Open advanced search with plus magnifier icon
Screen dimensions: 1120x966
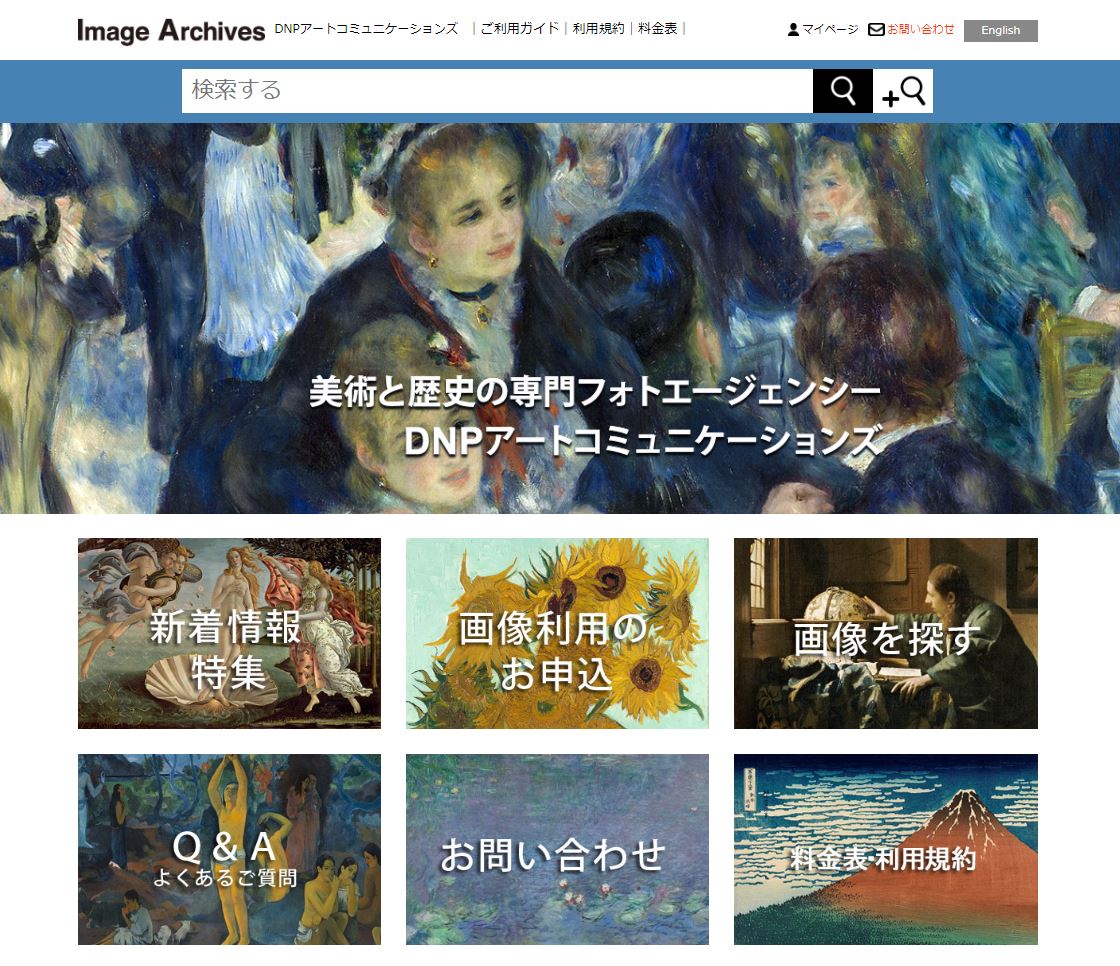[x=903, y=91]
